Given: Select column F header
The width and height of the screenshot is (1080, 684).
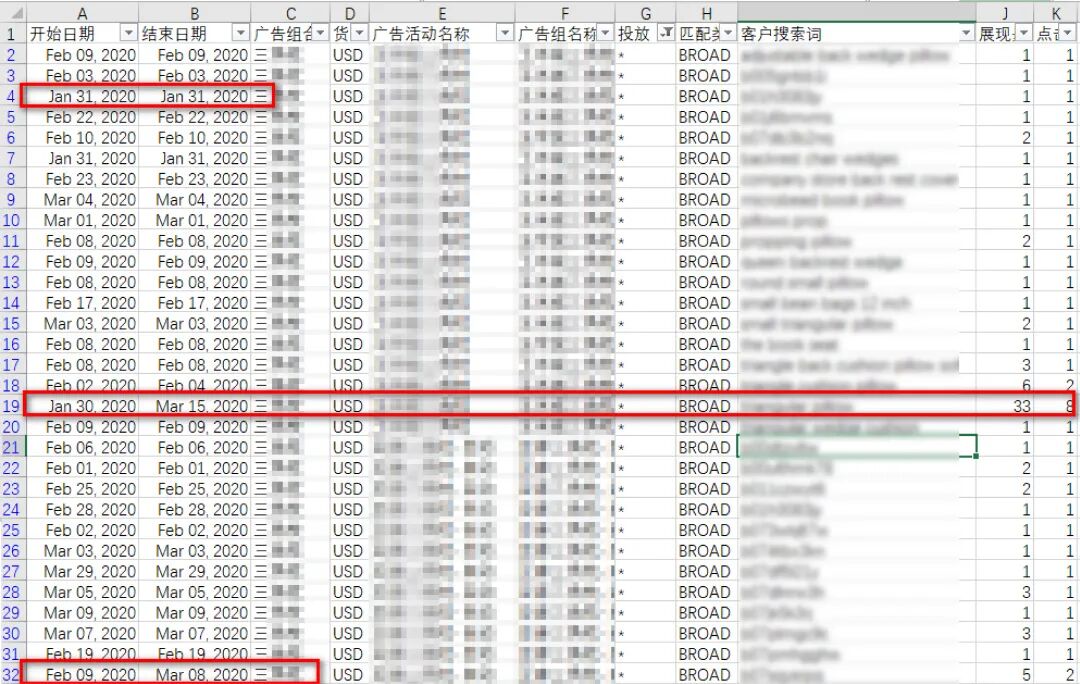Looking at the screenshot, I should [565, 13].
